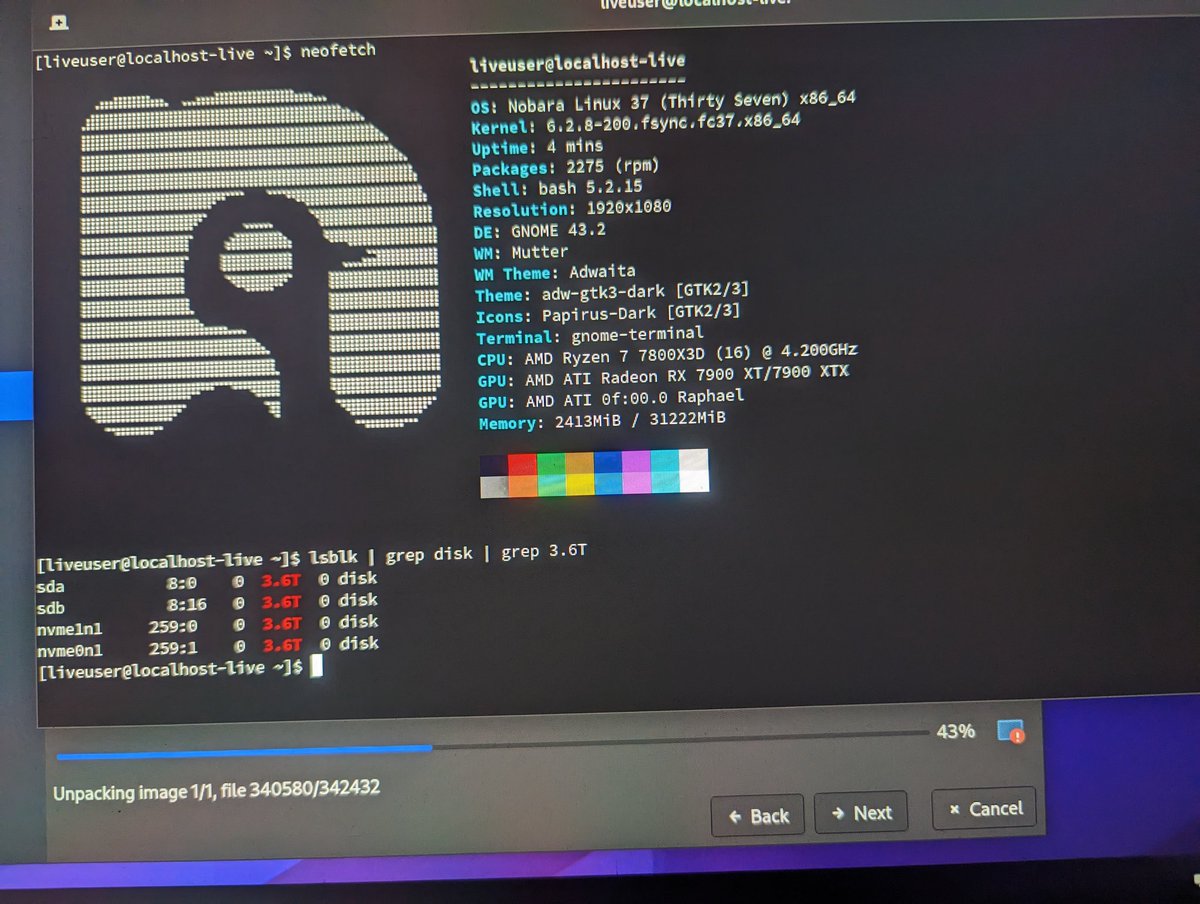Click the 'Packages: 2275 (rpm)' line

(565, 167)
